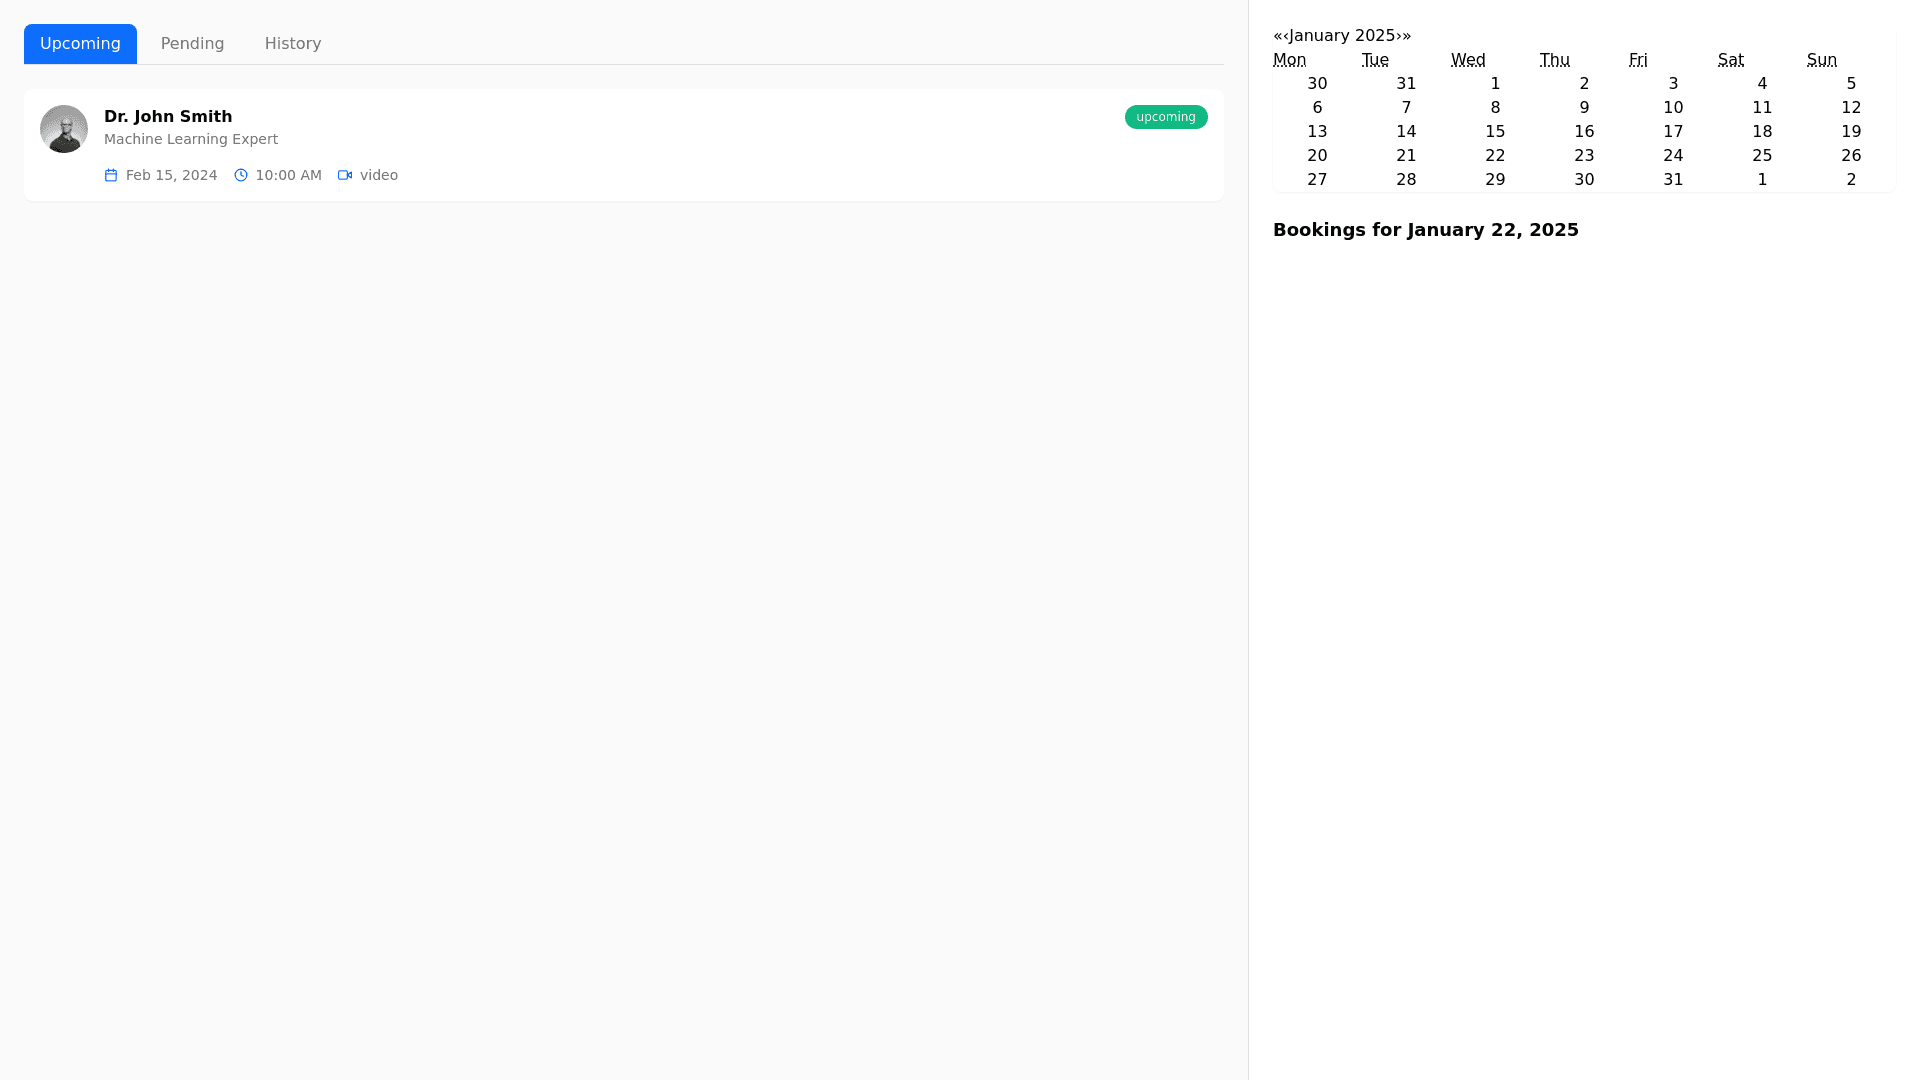
Task: Pick January 15 on the calendar
Action: (x=1495, y=132)
